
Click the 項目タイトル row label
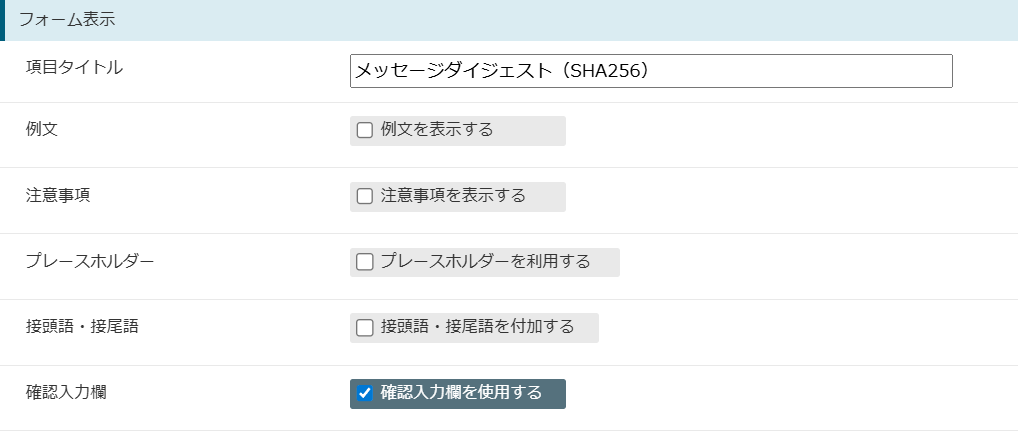point(74,67)
